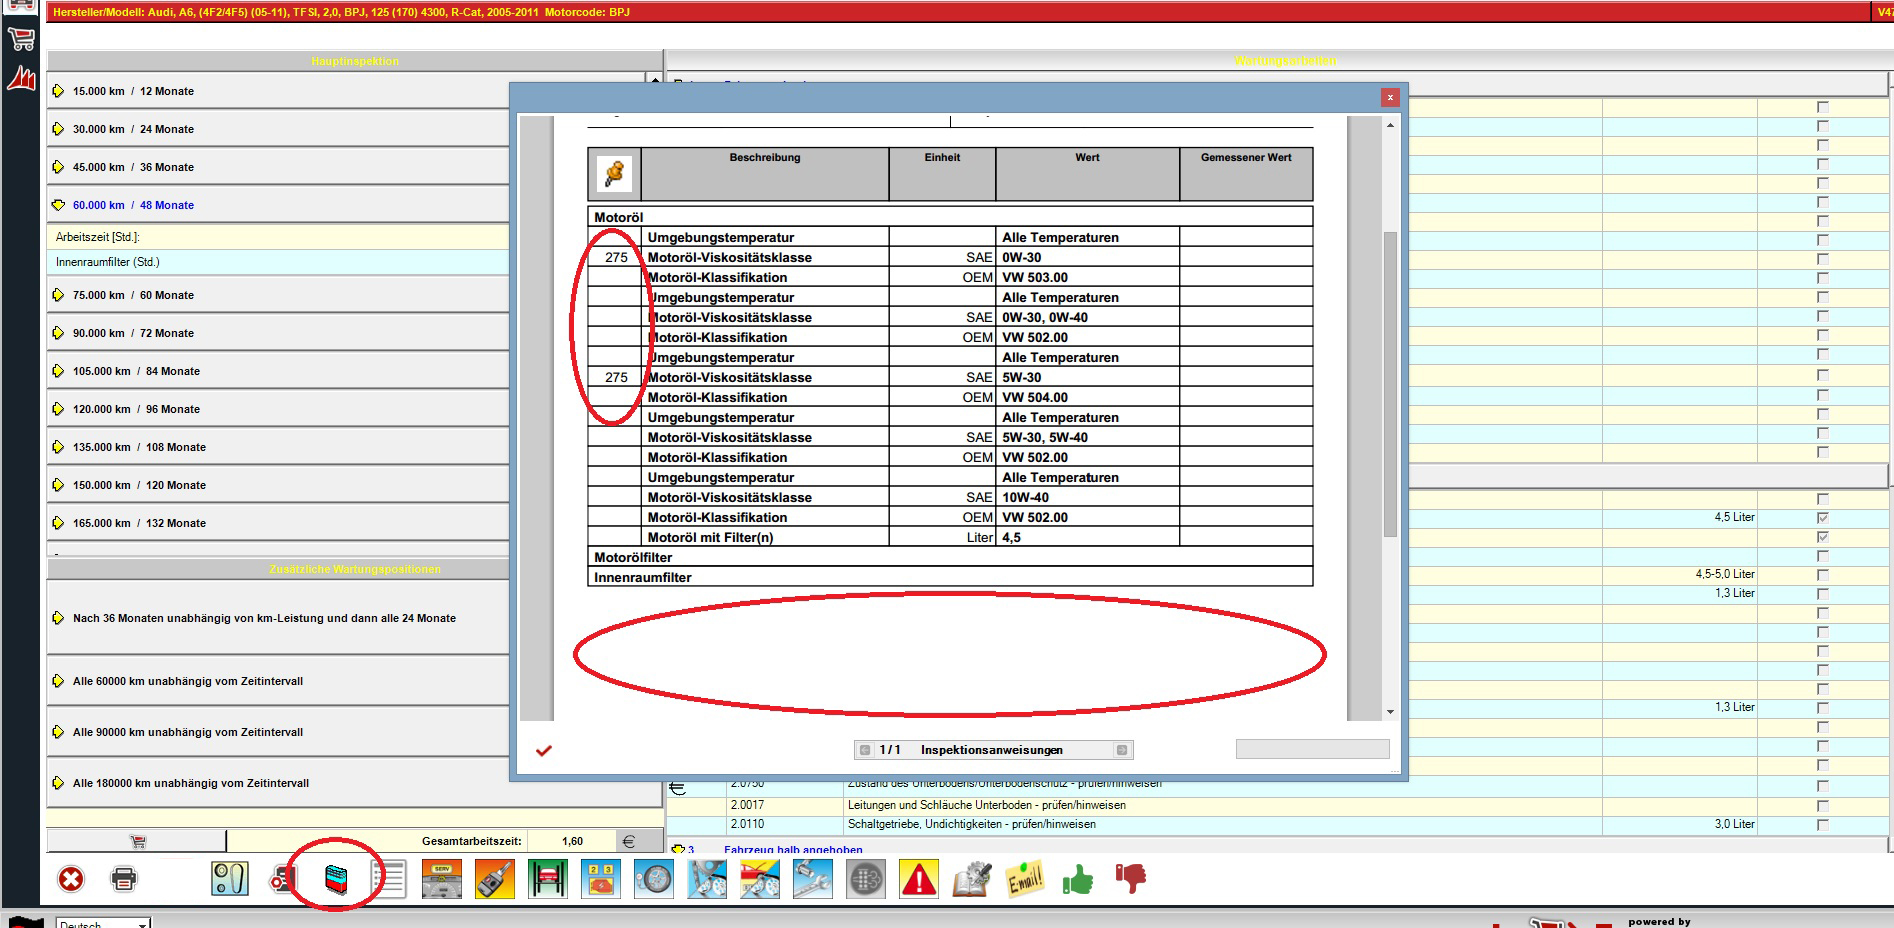Click the red car with gears icon
This screenshot has height=928, width=1894.
[760, 879]
